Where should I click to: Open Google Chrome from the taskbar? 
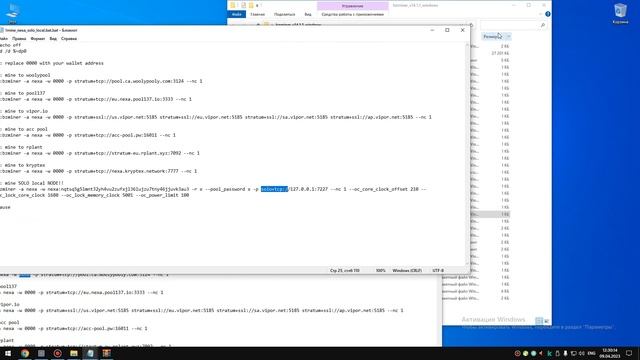[25, 353]
